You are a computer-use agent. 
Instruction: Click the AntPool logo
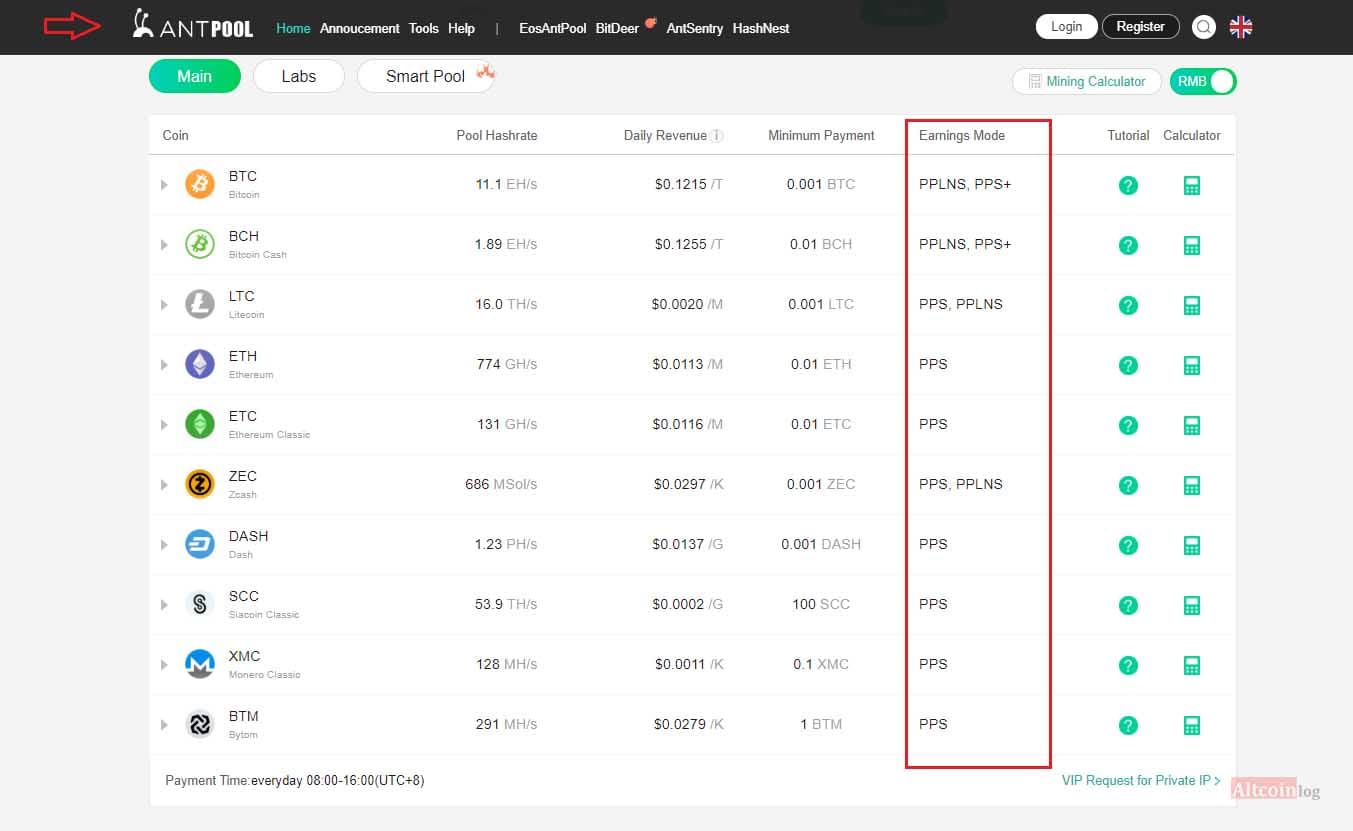193,25
